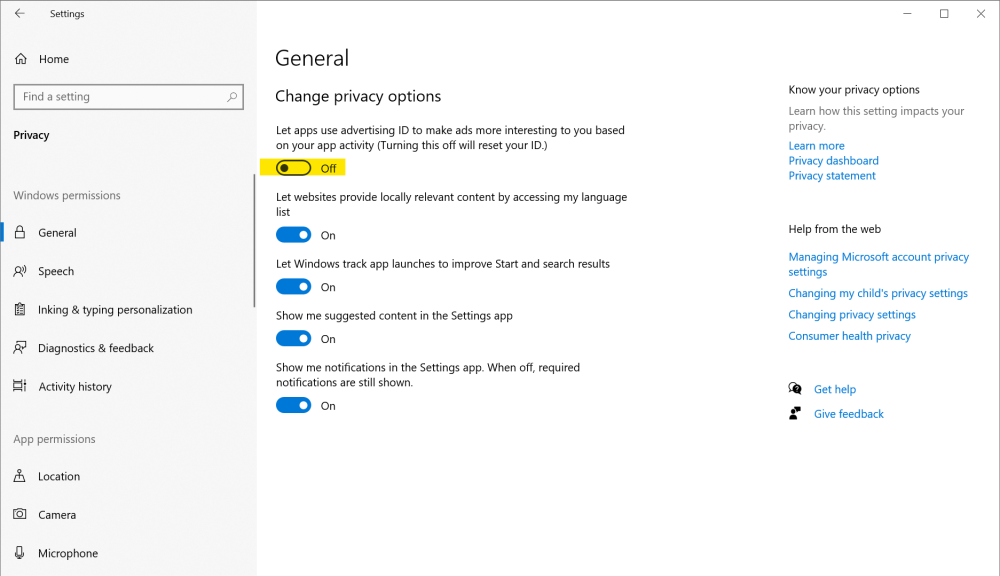1000x576 pixels.
Task: Click the back arrow icon
Action: click(x=20, y=14)
